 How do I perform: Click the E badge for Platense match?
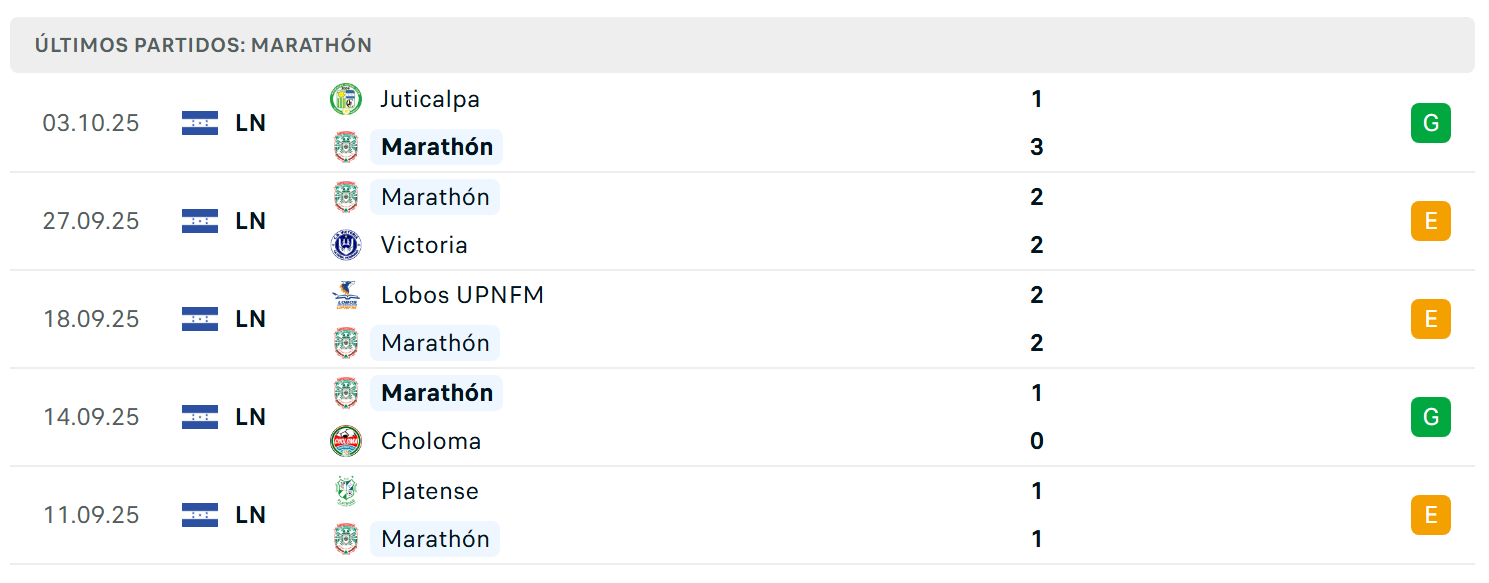(1431, 515)
